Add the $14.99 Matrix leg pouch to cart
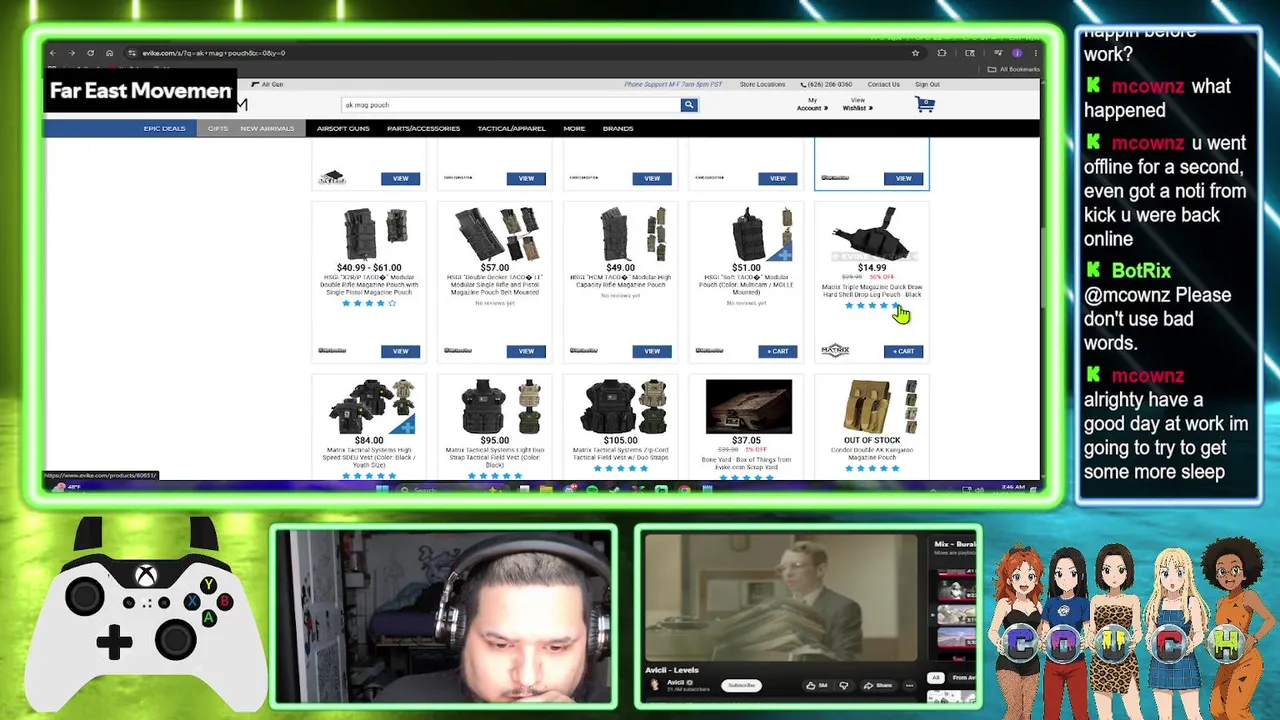The image size is (1280, 720). click(x=904, y=351)
